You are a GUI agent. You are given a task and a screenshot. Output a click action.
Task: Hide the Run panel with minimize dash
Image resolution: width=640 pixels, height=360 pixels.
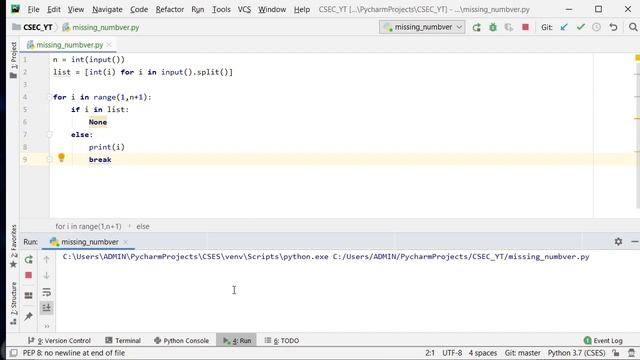[x=634, y=242]
